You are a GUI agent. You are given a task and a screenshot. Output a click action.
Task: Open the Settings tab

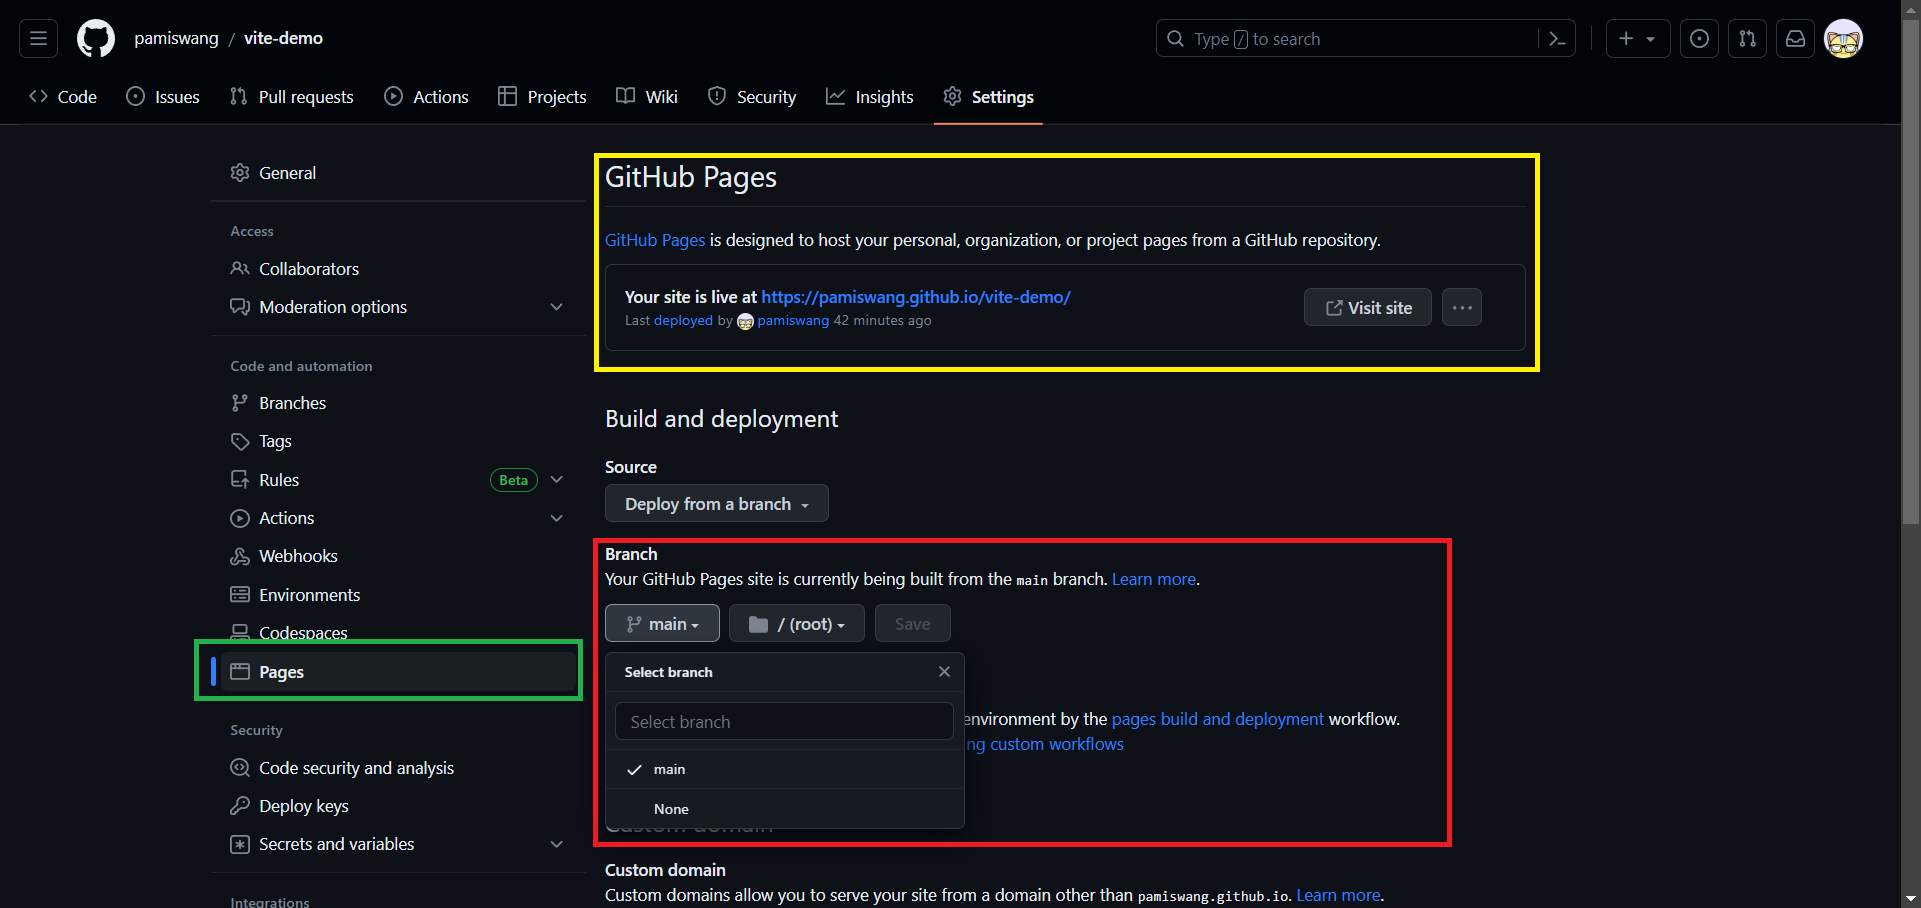(x=988, y=97)
